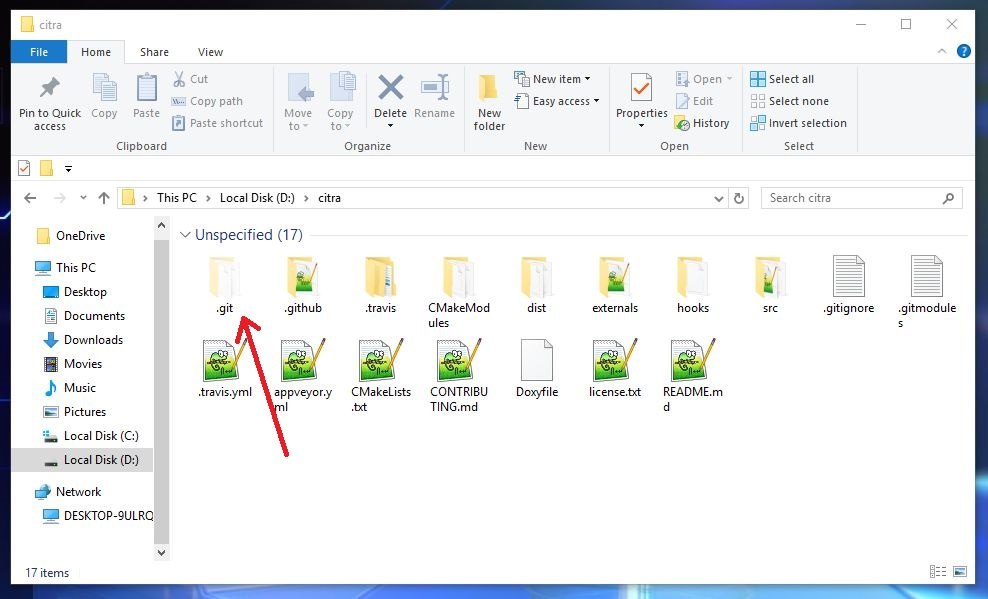The width and height of the screenshot is (988, 599).
Task: Click Invert selection
Action: (x=798, y=123)
